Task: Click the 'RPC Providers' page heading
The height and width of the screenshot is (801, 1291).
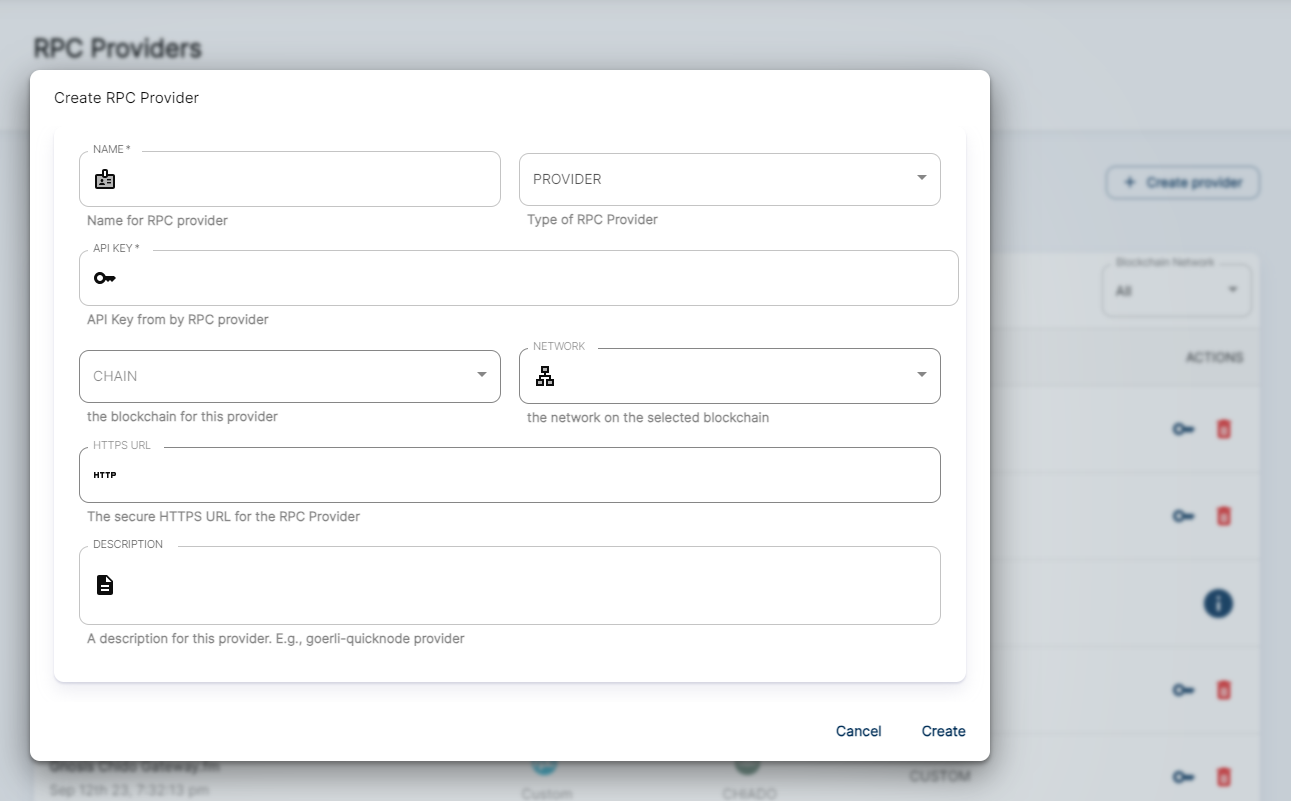Action: tap(118, 48)
